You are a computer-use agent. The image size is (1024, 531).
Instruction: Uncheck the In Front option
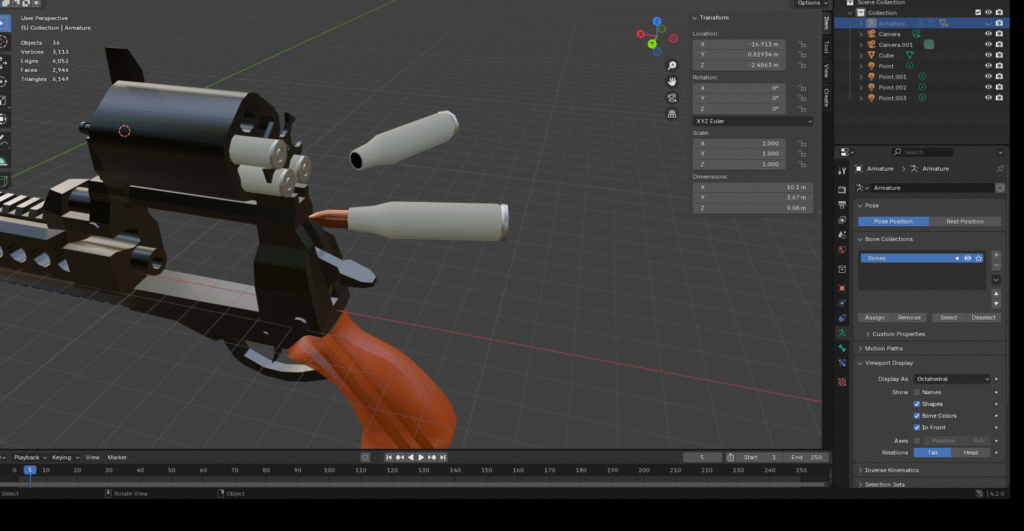(x=917, y=427)
